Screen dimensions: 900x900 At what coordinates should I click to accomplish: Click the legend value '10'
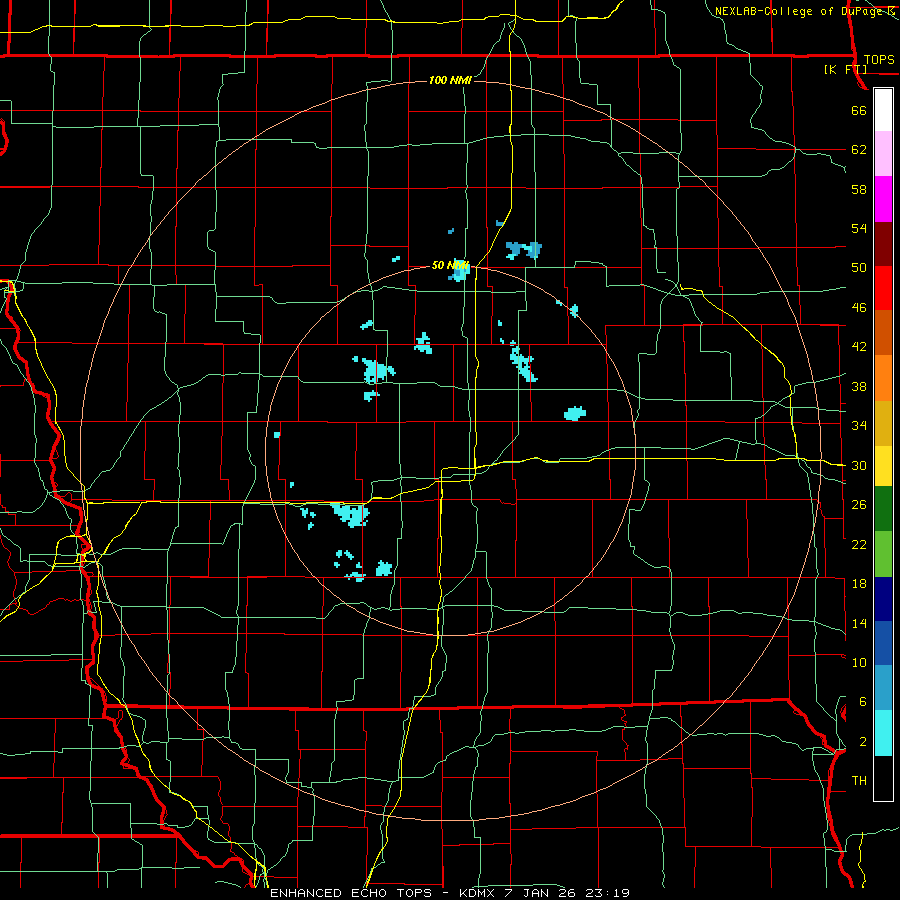point(859,663)
